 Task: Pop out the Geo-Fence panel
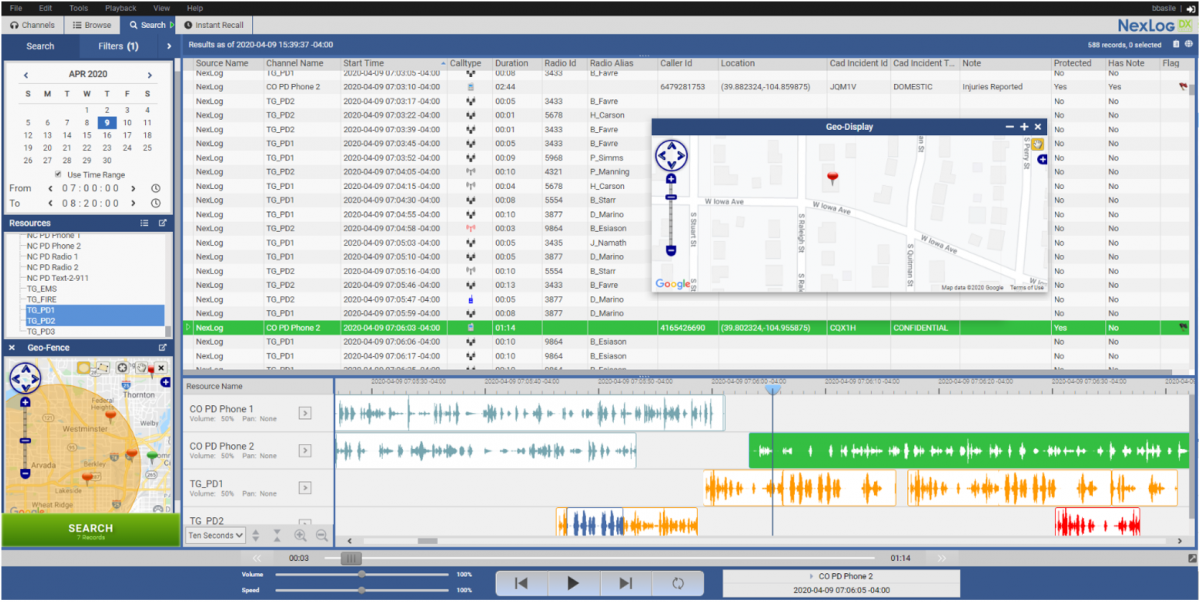(x=163, y=348)
